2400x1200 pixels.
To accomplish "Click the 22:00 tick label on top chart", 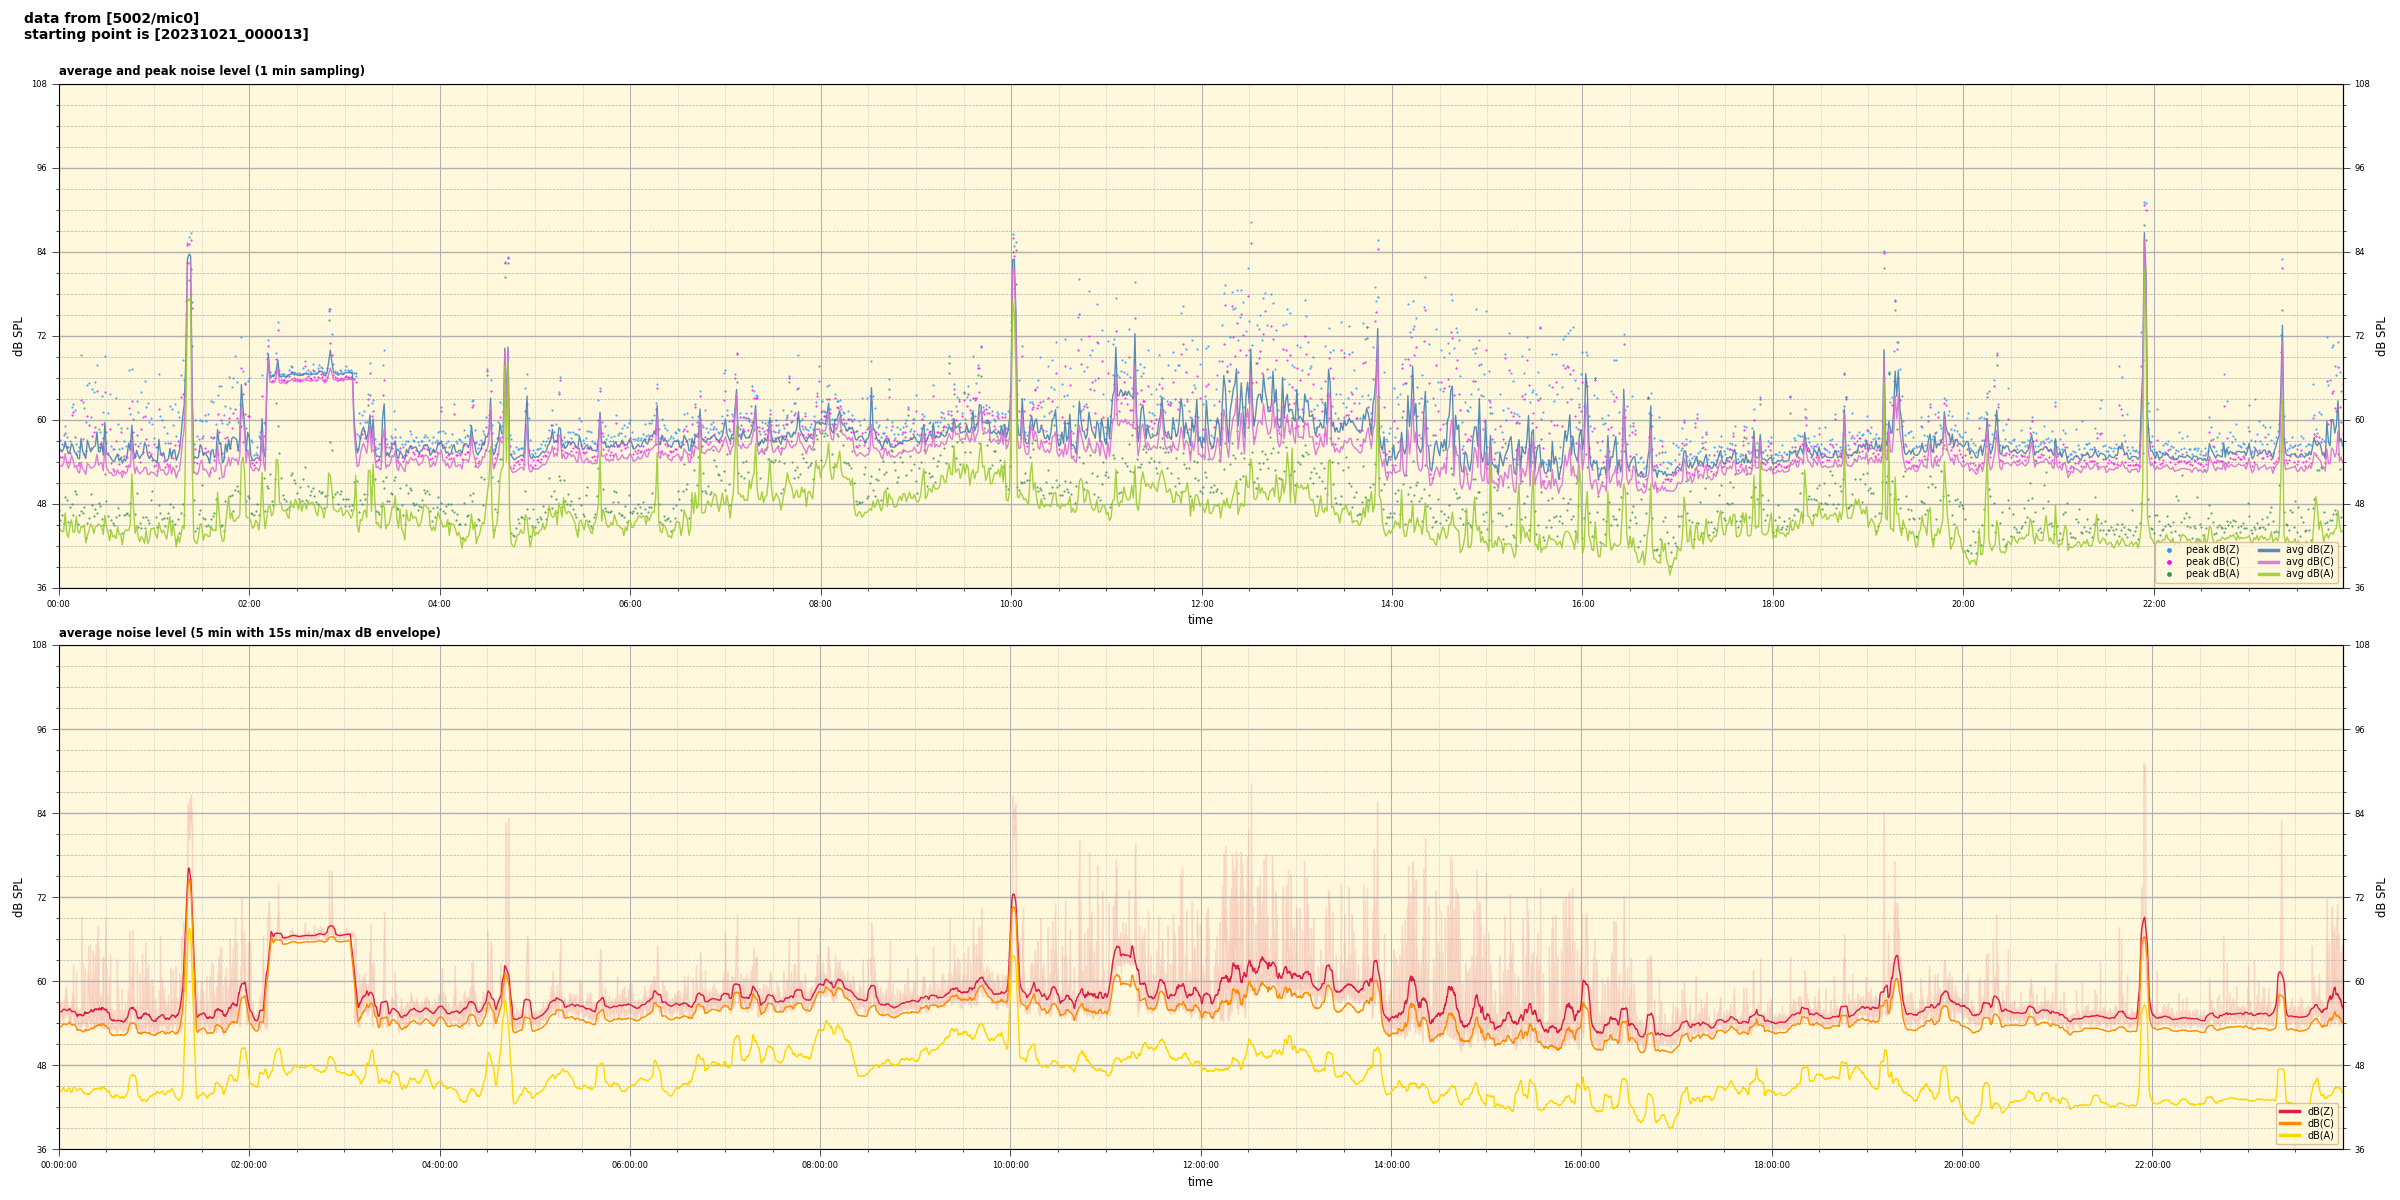I will coord(2153,604).
